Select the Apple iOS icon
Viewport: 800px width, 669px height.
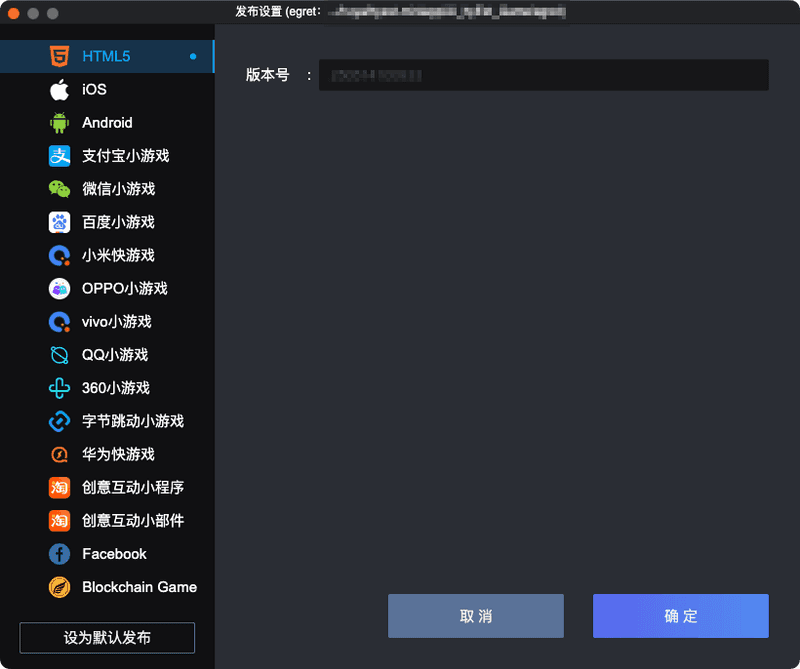(60, 90)
